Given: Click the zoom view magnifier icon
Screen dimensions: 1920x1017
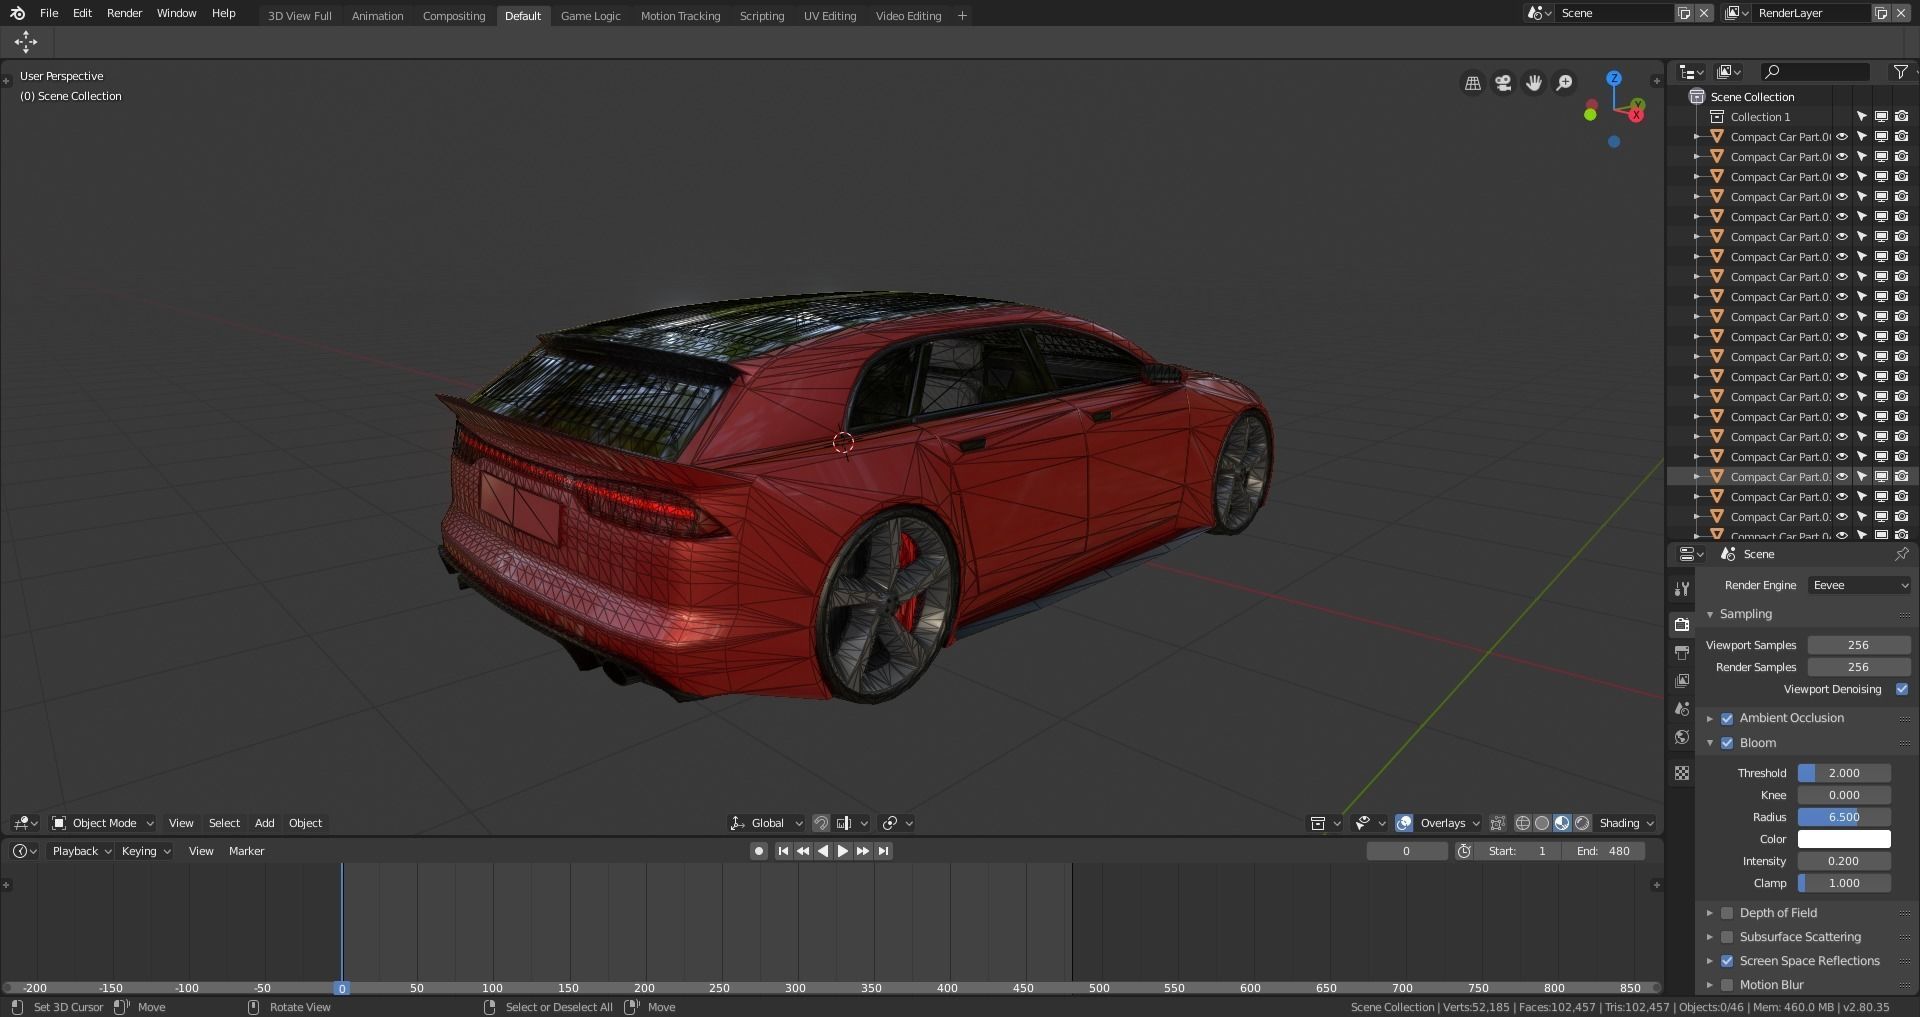Looking at the screenshot, I should (x=1565, y=83).
